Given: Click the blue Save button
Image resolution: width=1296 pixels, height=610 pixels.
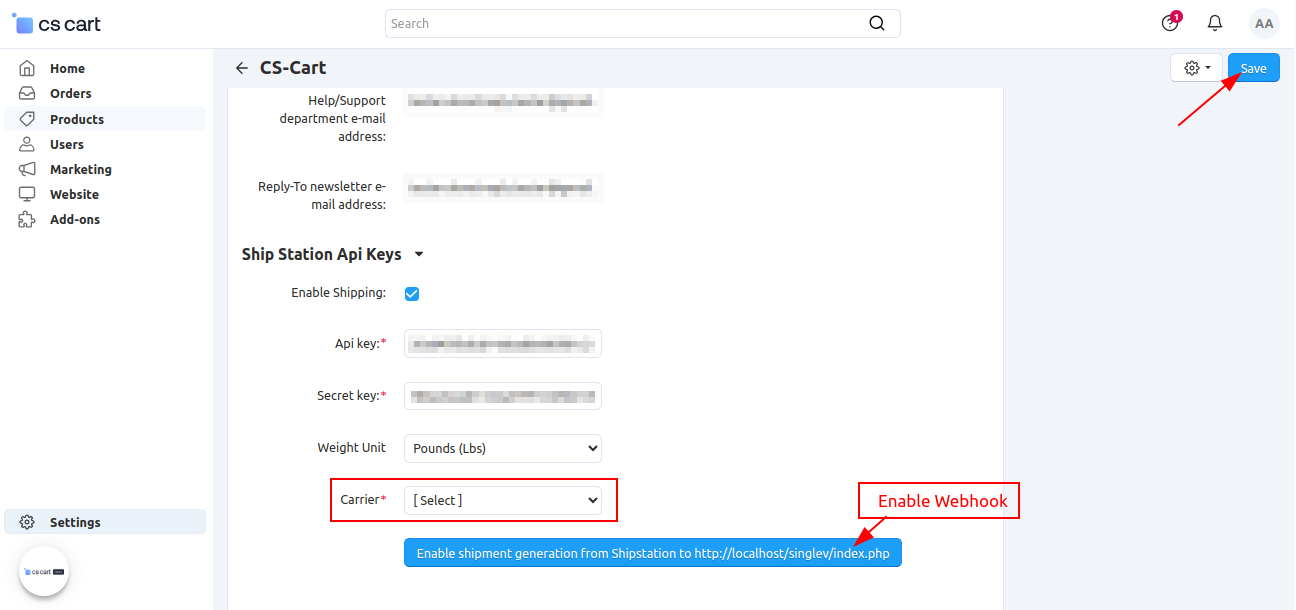Looking at the screenshot, I should click(1254, 68).
